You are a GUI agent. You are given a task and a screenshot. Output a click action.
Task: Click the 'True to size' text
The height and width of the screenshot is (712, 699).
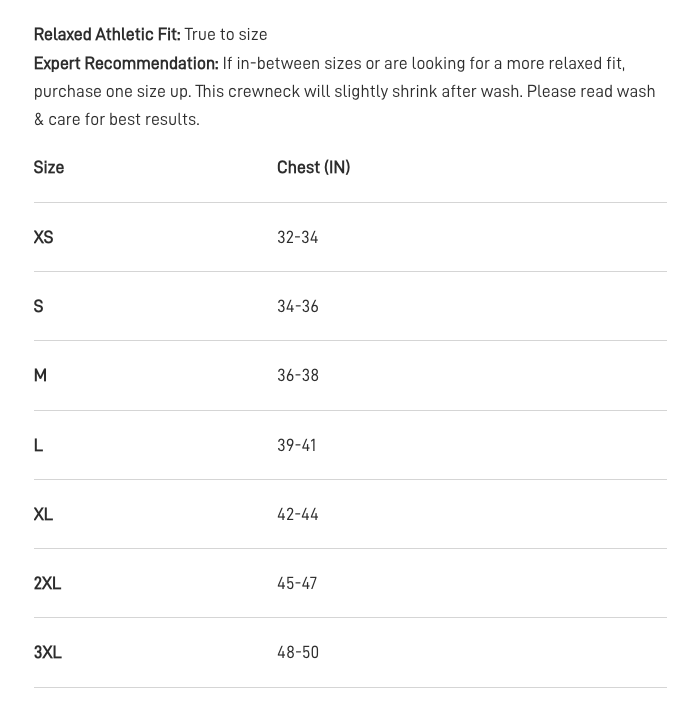pyautogui.click(x=226, y=35)
